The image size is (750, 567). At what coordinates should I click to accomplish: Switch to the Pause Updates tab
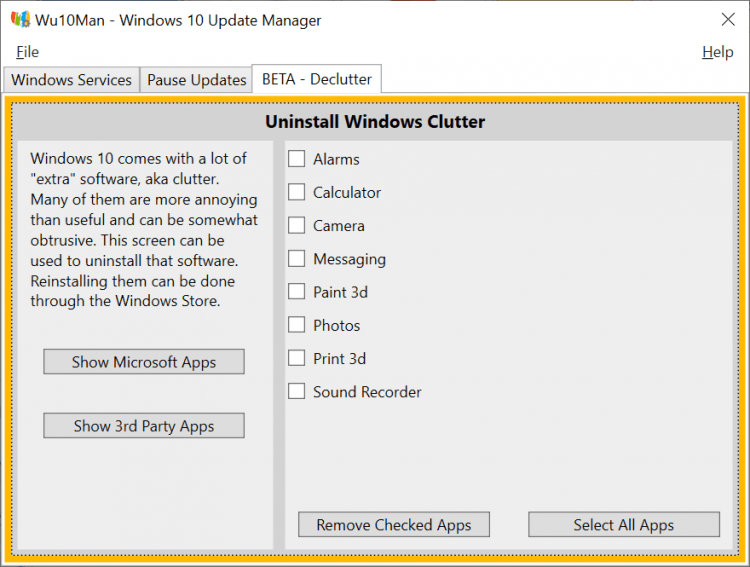tap(196, 79)
